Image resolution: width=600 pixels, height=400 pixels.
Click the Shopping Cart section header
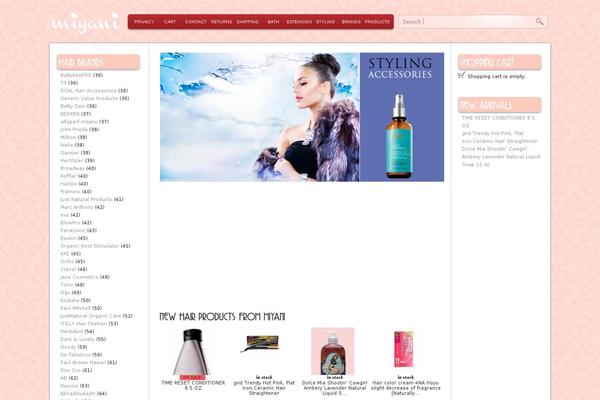500,62
